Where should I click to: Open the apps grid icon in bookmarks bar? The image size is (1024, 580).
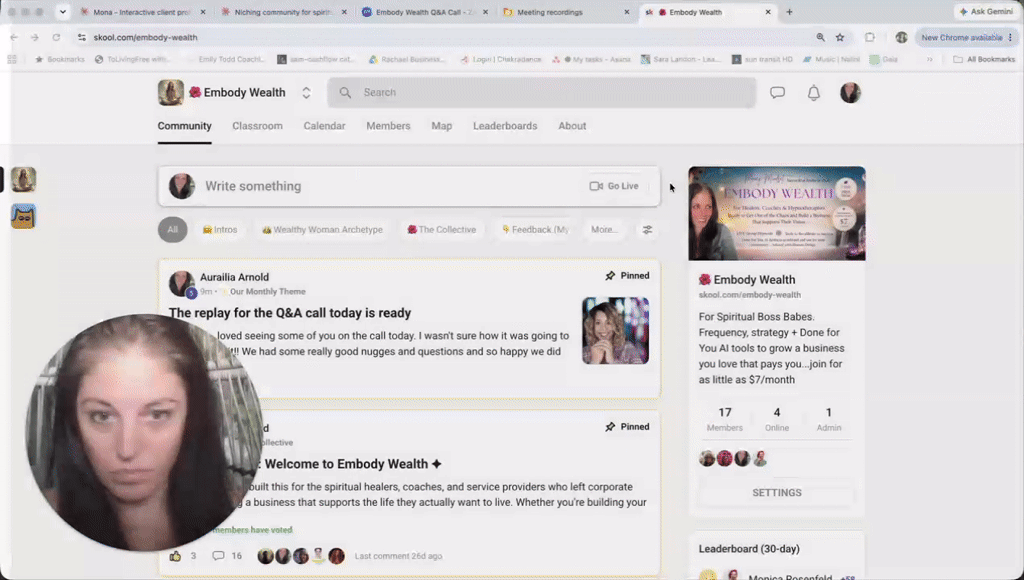point(12,59)
